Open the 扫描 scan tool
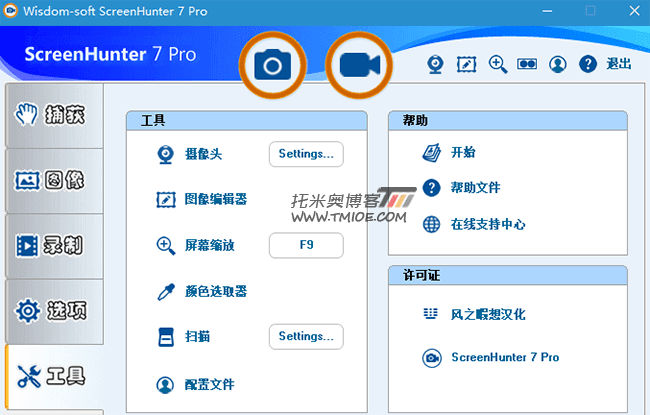The image size is (650, 415). pyautogui.click(x=197, y=337)
